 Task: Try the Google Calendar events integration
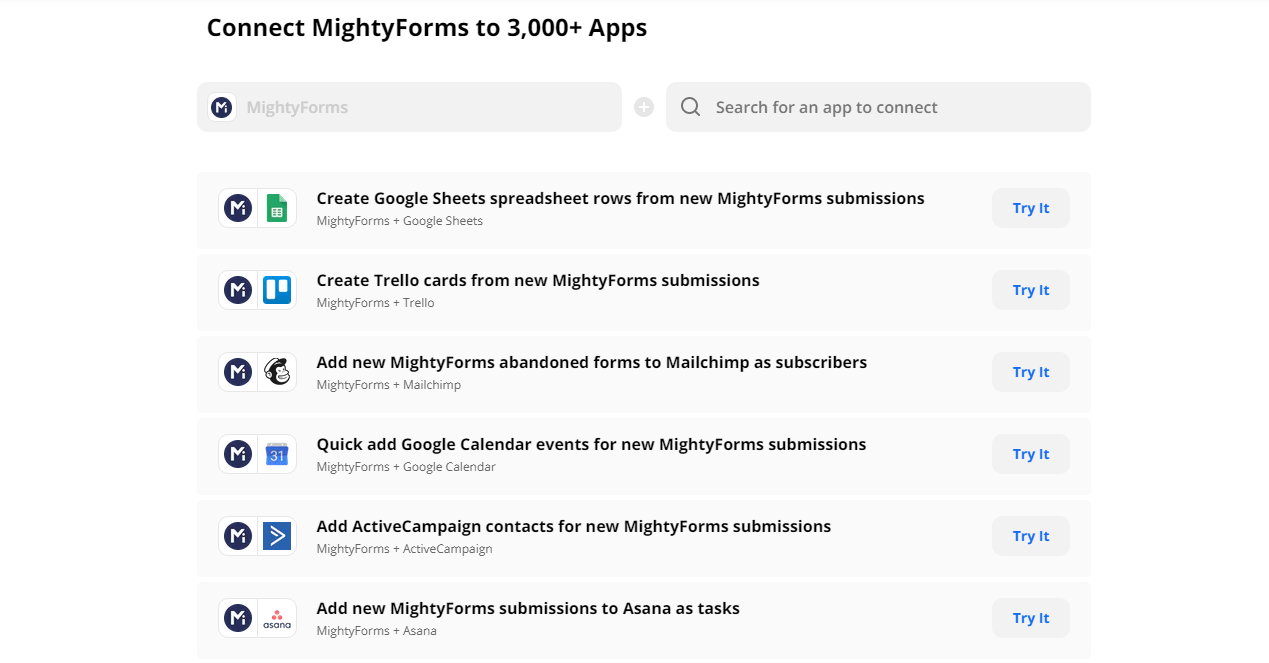(x=1031, y=454)
